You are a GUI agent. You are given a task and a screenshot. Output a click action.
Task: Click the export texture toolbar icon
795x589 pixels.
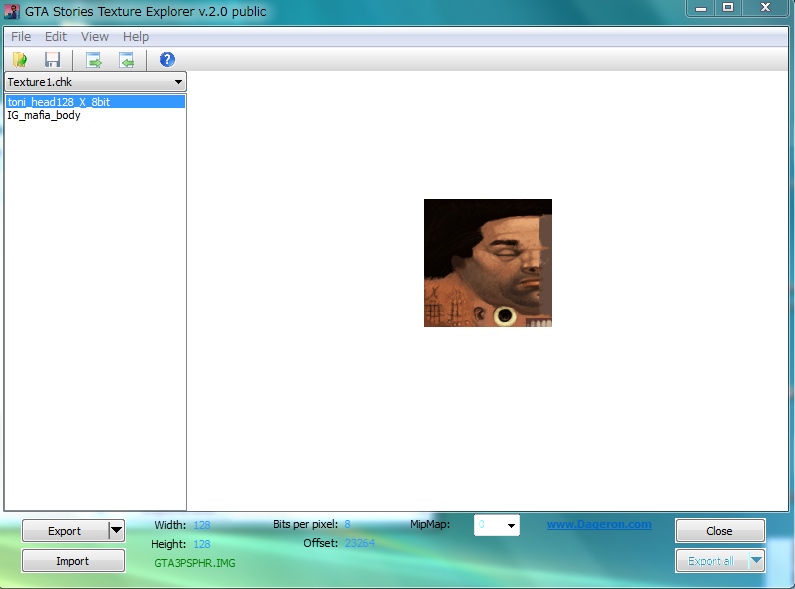[x=94, y=60]
